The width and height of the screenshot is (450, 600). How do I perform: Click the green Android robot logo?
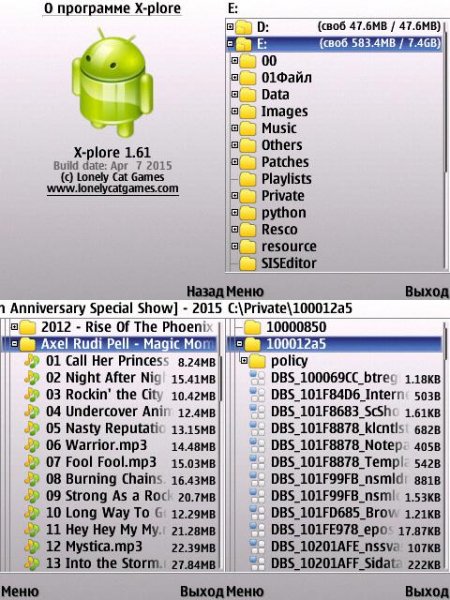tap(112, 83)
